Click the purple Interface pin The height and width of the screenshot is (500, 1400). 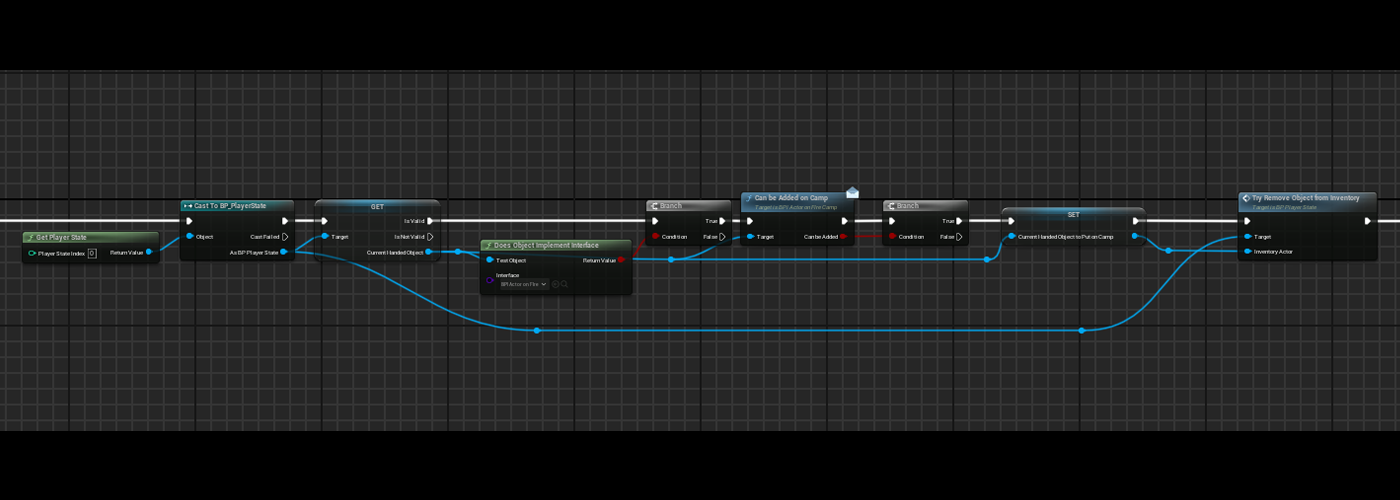[x=489, y=280]
